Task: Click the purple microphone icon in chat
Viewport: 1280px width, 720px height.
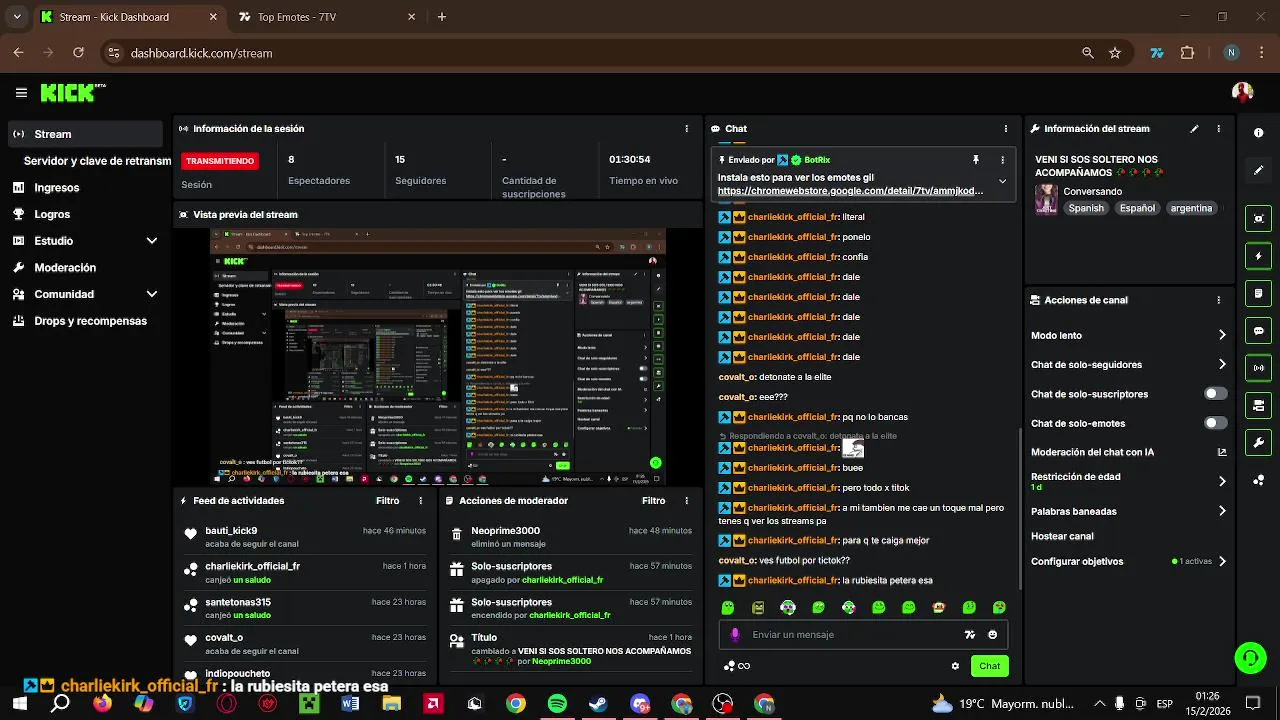Action: pyautogui.click(x=735, y=634)
